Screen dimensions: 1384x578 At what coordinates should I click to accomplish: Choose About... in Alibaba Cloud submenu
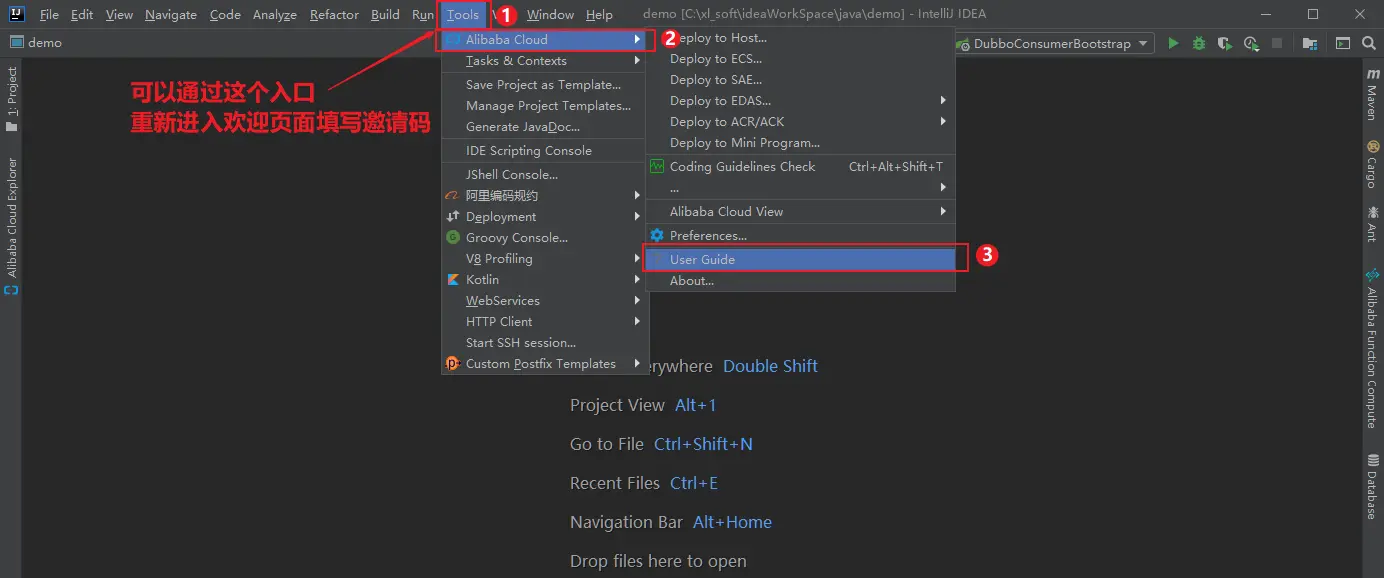[799, 281]
